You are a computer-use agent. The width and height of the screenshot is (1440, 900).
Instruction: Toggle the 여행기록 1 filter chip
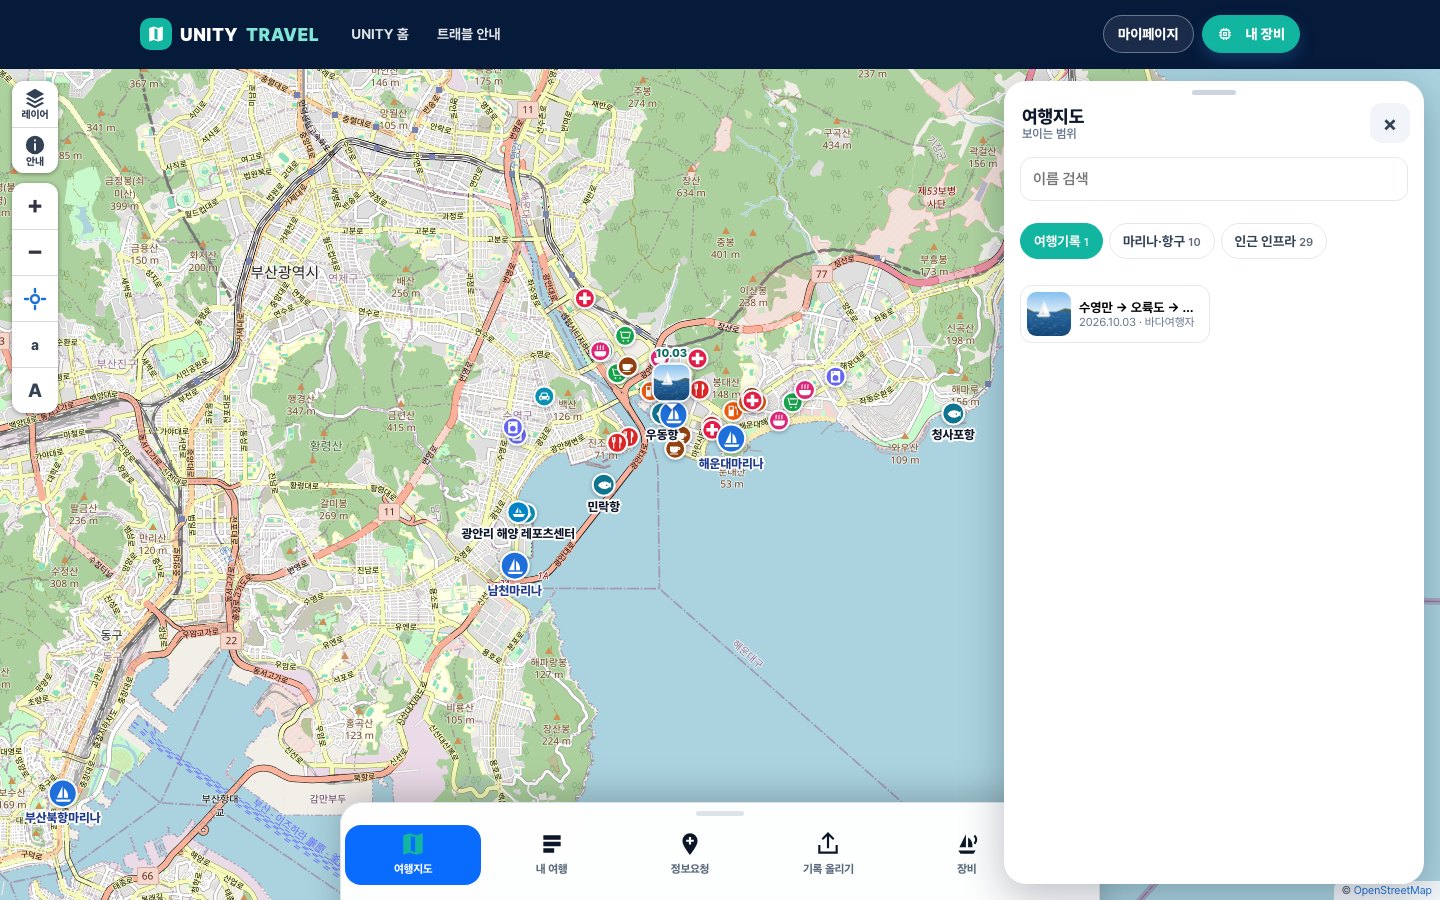point(1061,241)
